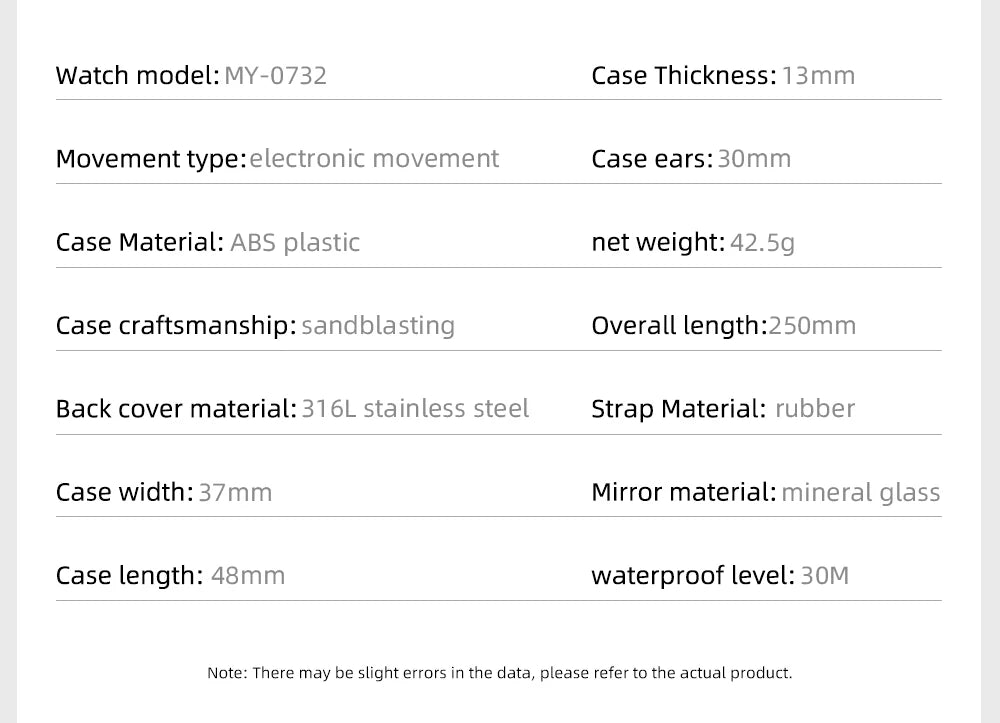Click the Case length 48mm value
This screenshot has height=723, width=1000.
(248, 576)
